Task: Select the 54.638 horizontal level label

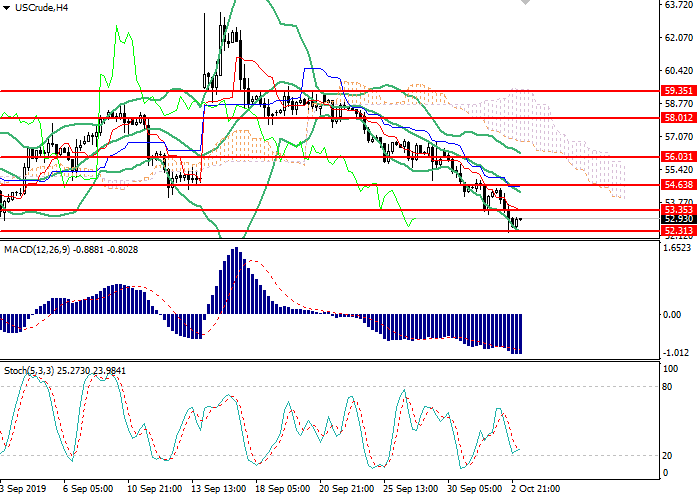Action: click(x=679, y=185)
